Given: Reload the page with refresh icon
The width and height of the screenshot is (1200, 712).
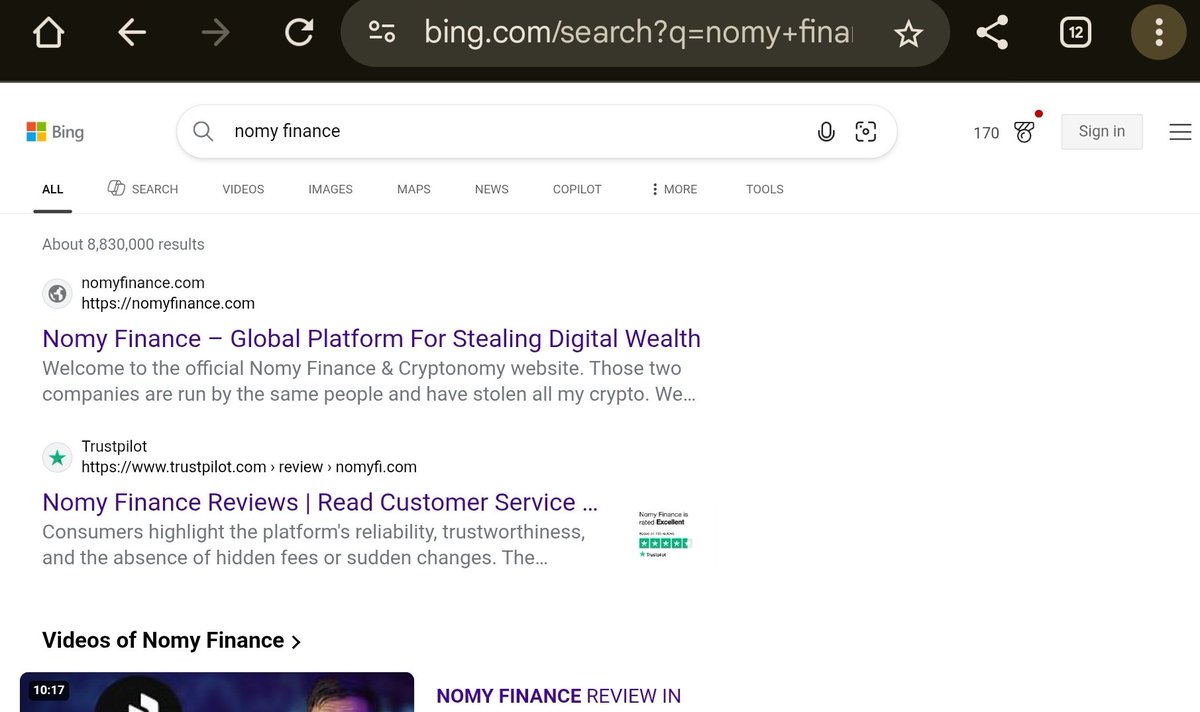Looking at the screenshot, I should (299, 33).
